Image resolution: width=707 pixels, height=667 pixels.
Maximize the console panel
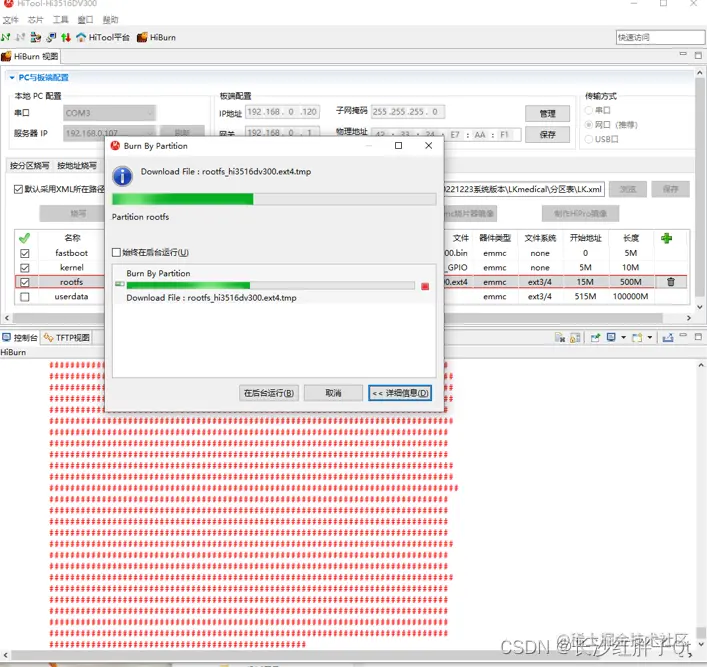(698, 336)
